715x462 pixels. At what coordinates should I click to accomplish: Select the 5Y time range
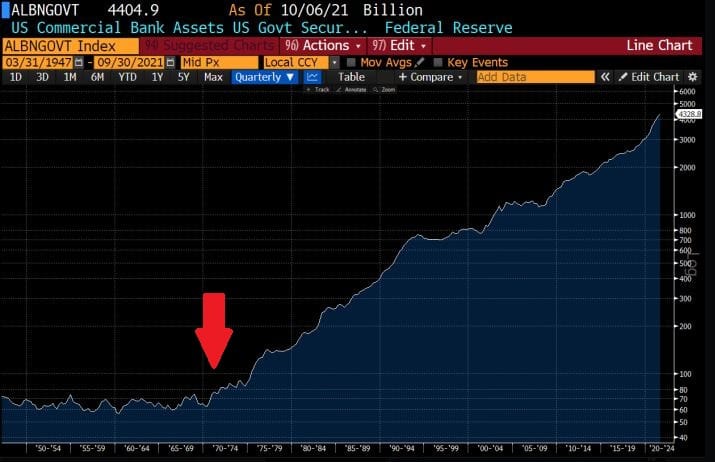(x=183, y=77)
